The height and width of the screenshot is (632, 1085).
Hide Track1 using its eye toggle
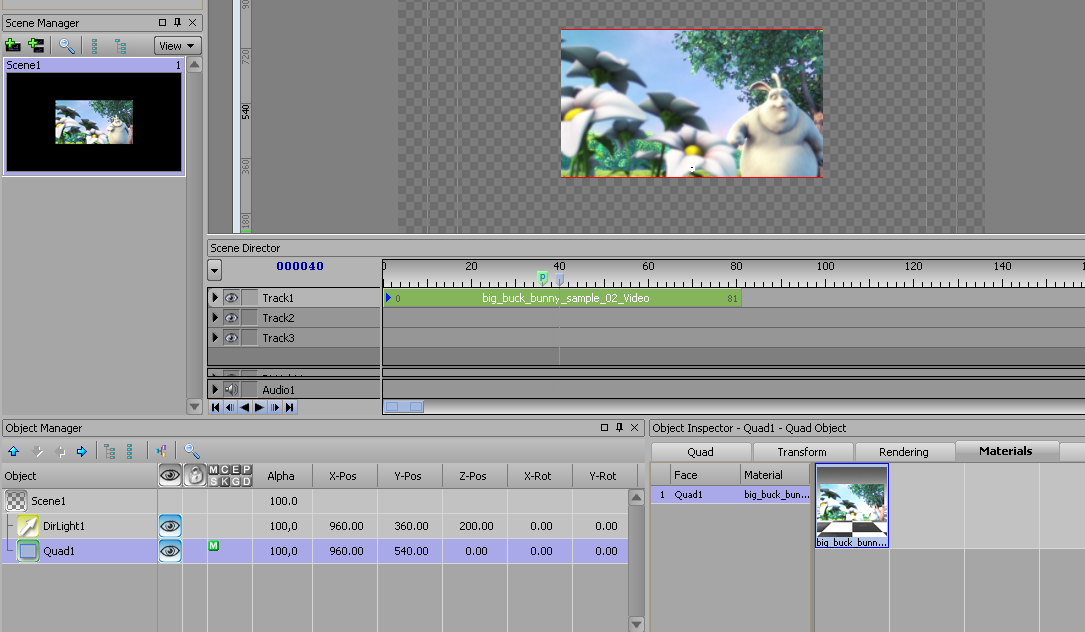tap(231, 298)
